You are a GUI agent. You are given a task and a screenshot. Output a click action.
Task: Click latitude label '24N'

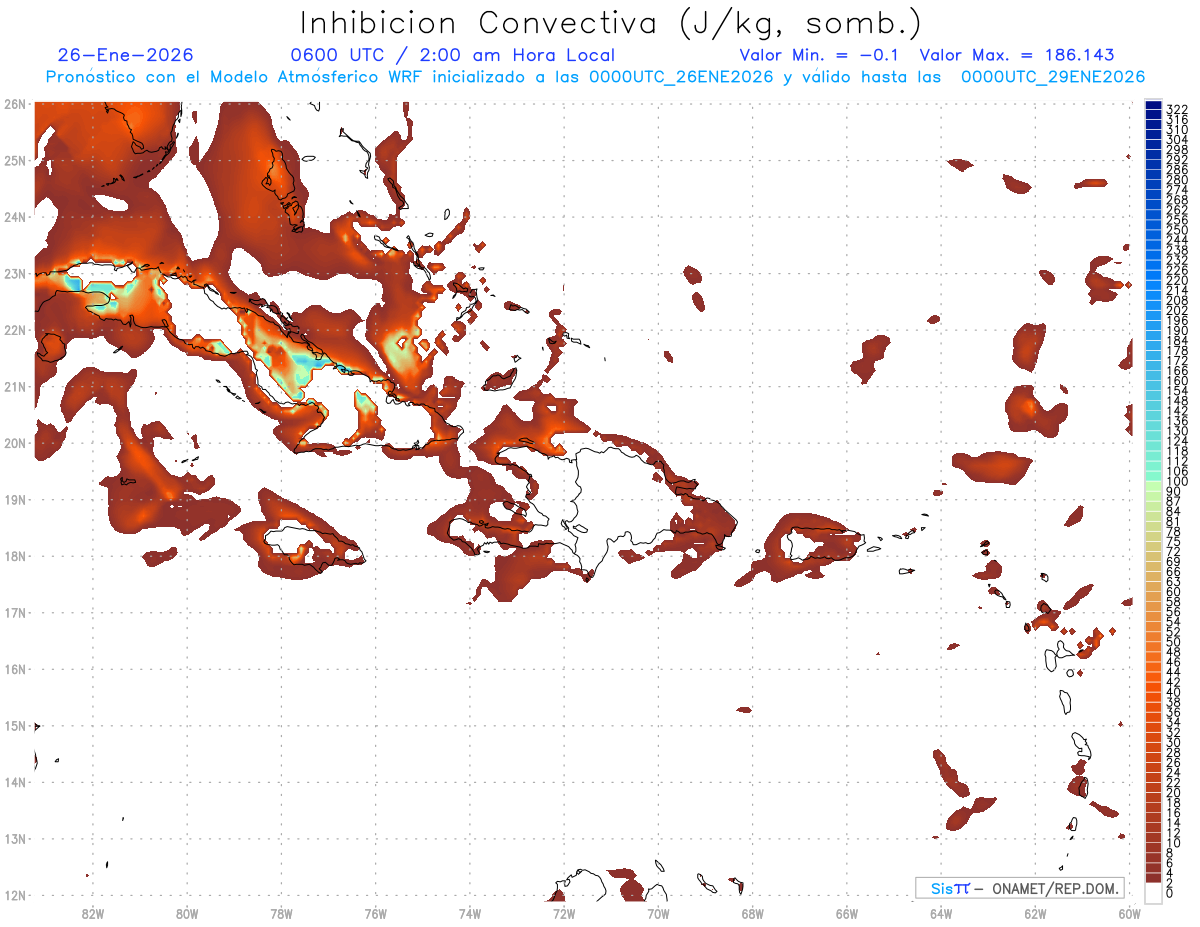15,217
